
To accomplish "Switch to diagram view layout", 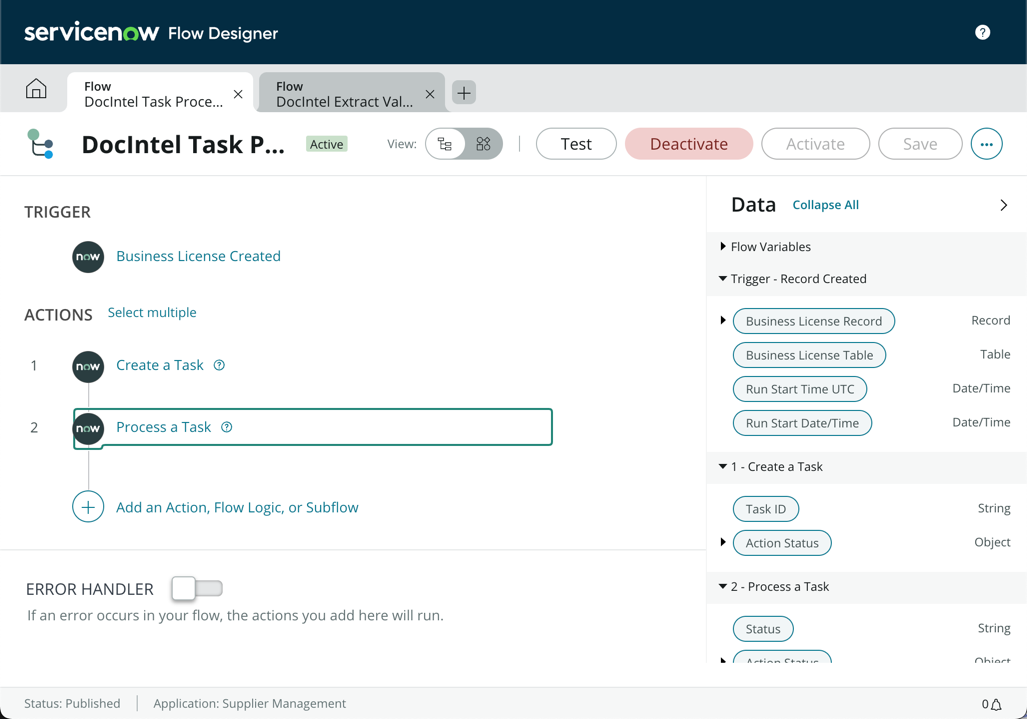I will [483, 144].
